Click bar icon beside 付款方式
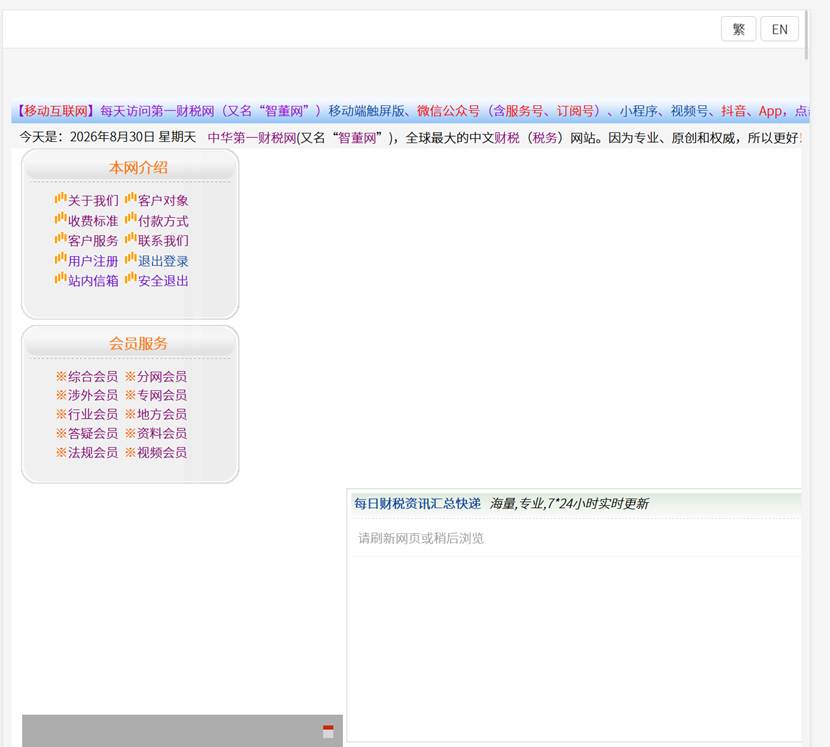This screenshot has width=830, height=747. [x=130, y=218]
